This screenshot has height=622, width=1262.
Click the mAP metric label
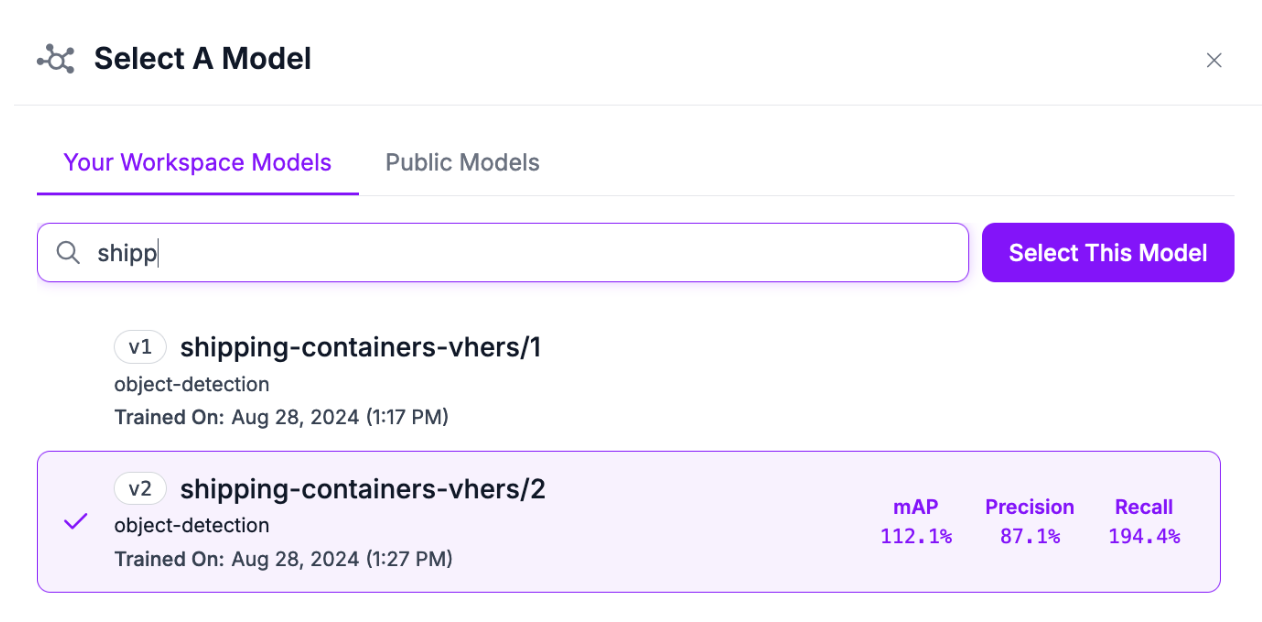(915, 507)
